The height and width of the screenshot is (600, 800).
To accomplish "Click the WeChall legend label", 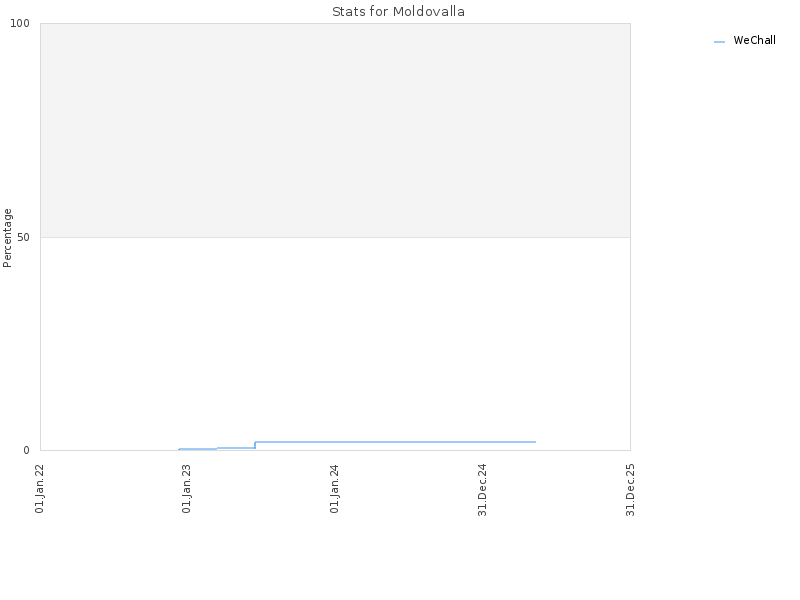I will [754, 40].
